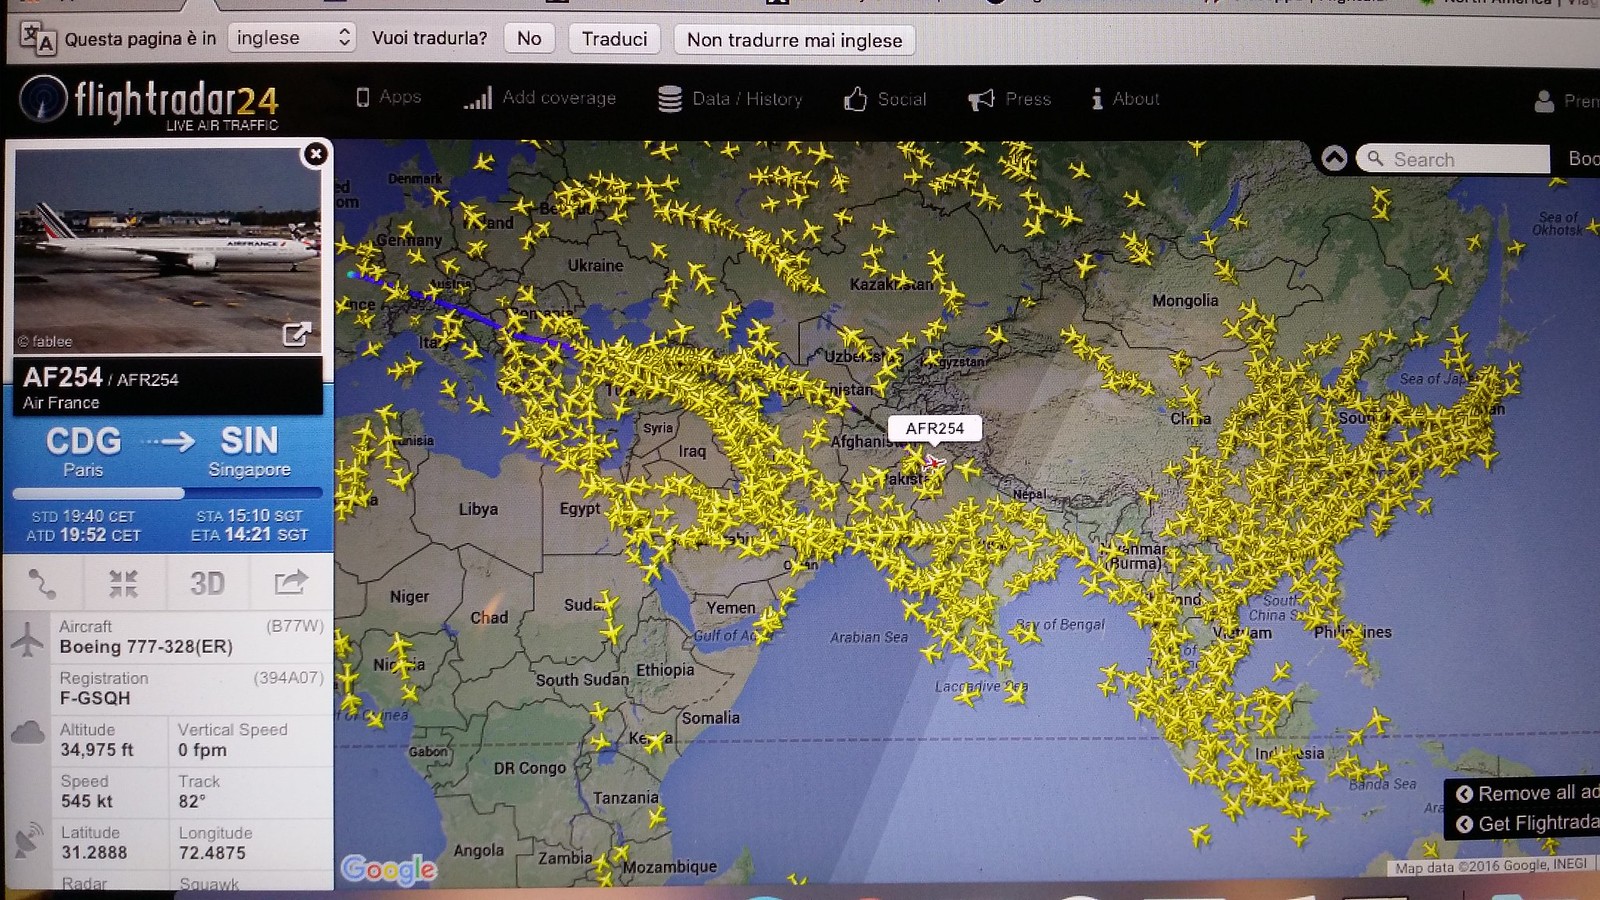The image size is (1600, 900).
Task: Click the AF254 flight number heading
Action: (62, 377)
